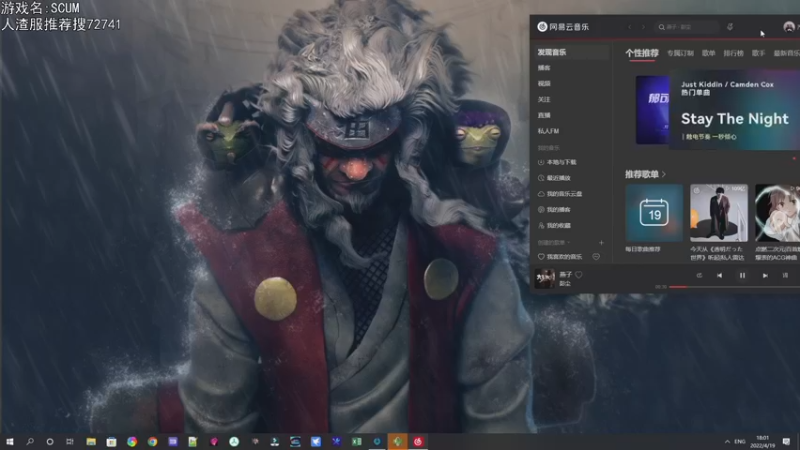Open File Explorer from the taskbar
The image size is (800, 450).
[x=91, y=441]
